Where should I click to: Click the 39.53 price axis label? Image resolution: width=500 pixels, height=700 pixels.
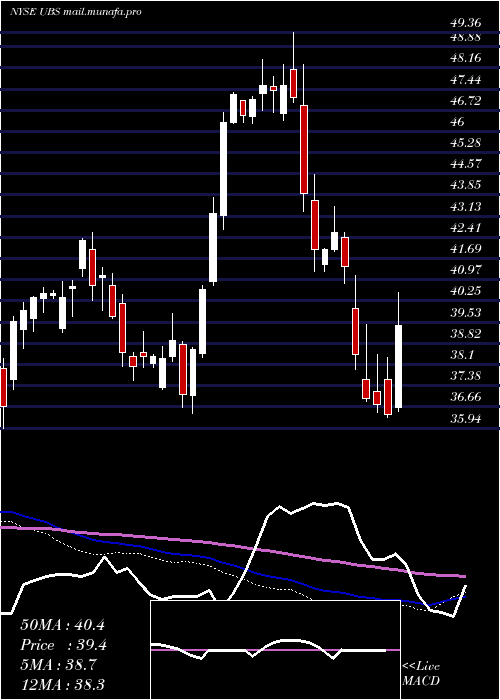[x=466, y=312]
